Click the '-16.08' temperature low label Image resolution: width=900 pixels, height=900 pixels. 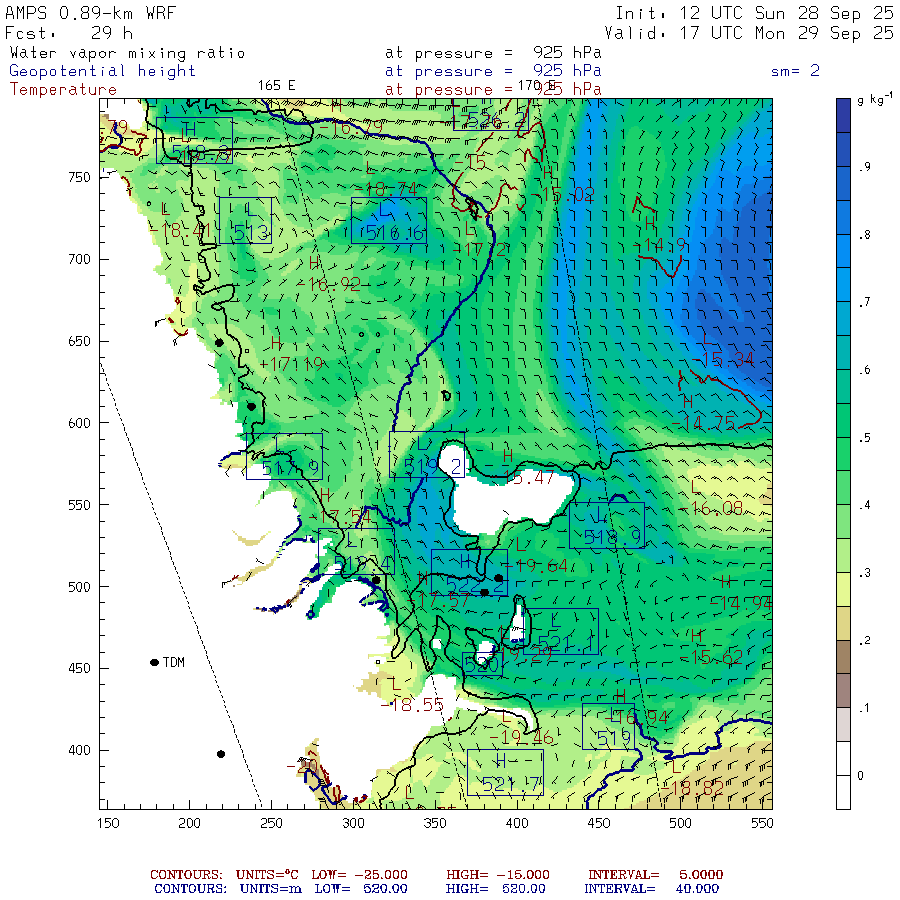pos(711,509)
